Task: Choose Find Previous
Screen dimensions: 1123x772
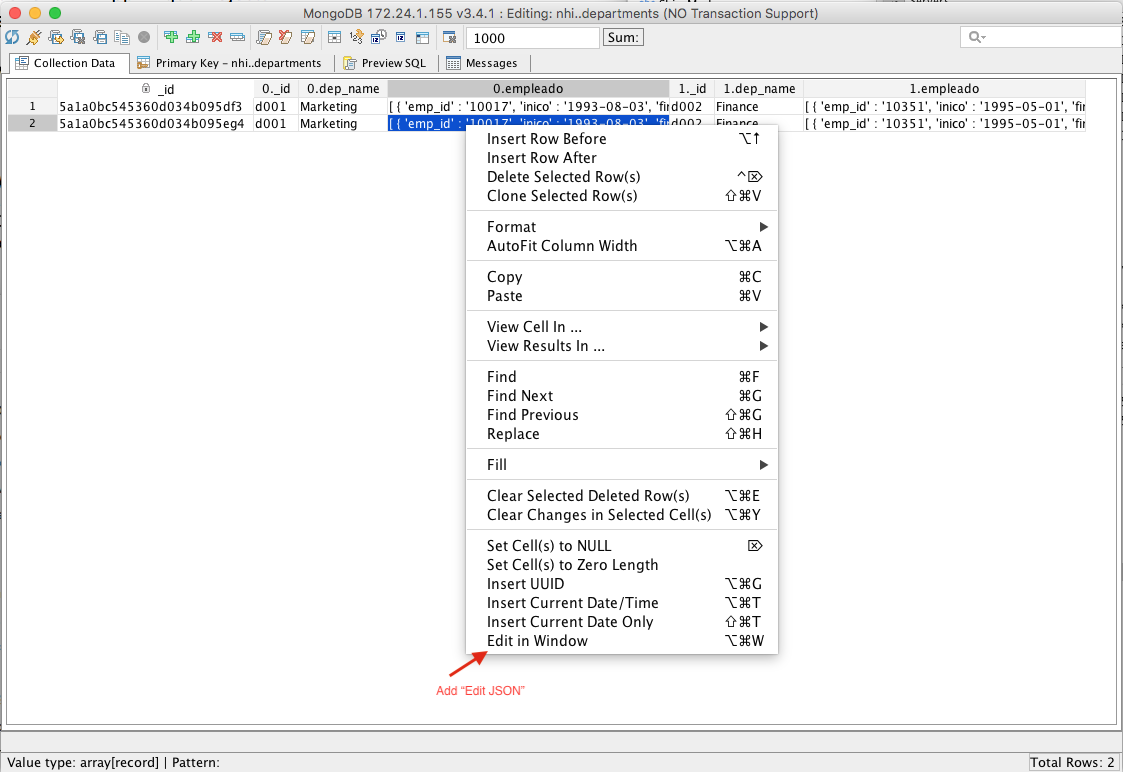Action: click(x=622, y=415)
